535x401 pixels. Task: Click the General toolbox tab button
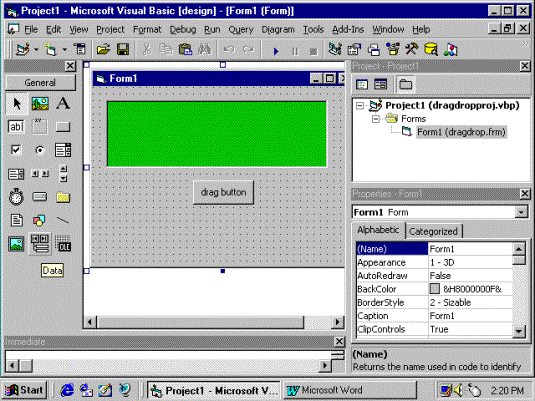click(x=40, y=83)
